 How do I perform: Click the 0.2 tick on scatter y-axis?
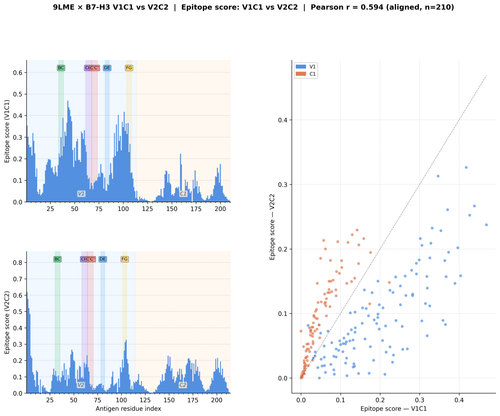(x=283, y=249)
